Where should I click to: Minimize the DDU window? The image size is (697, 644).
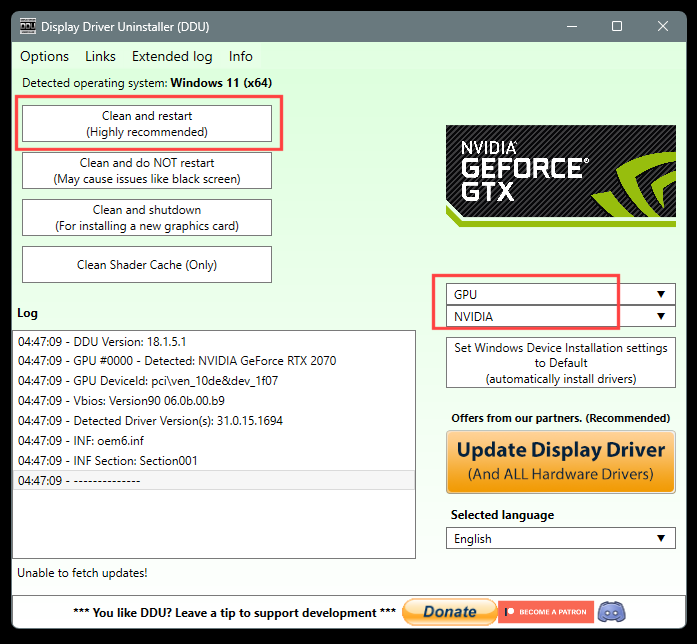tap(572, 26)
